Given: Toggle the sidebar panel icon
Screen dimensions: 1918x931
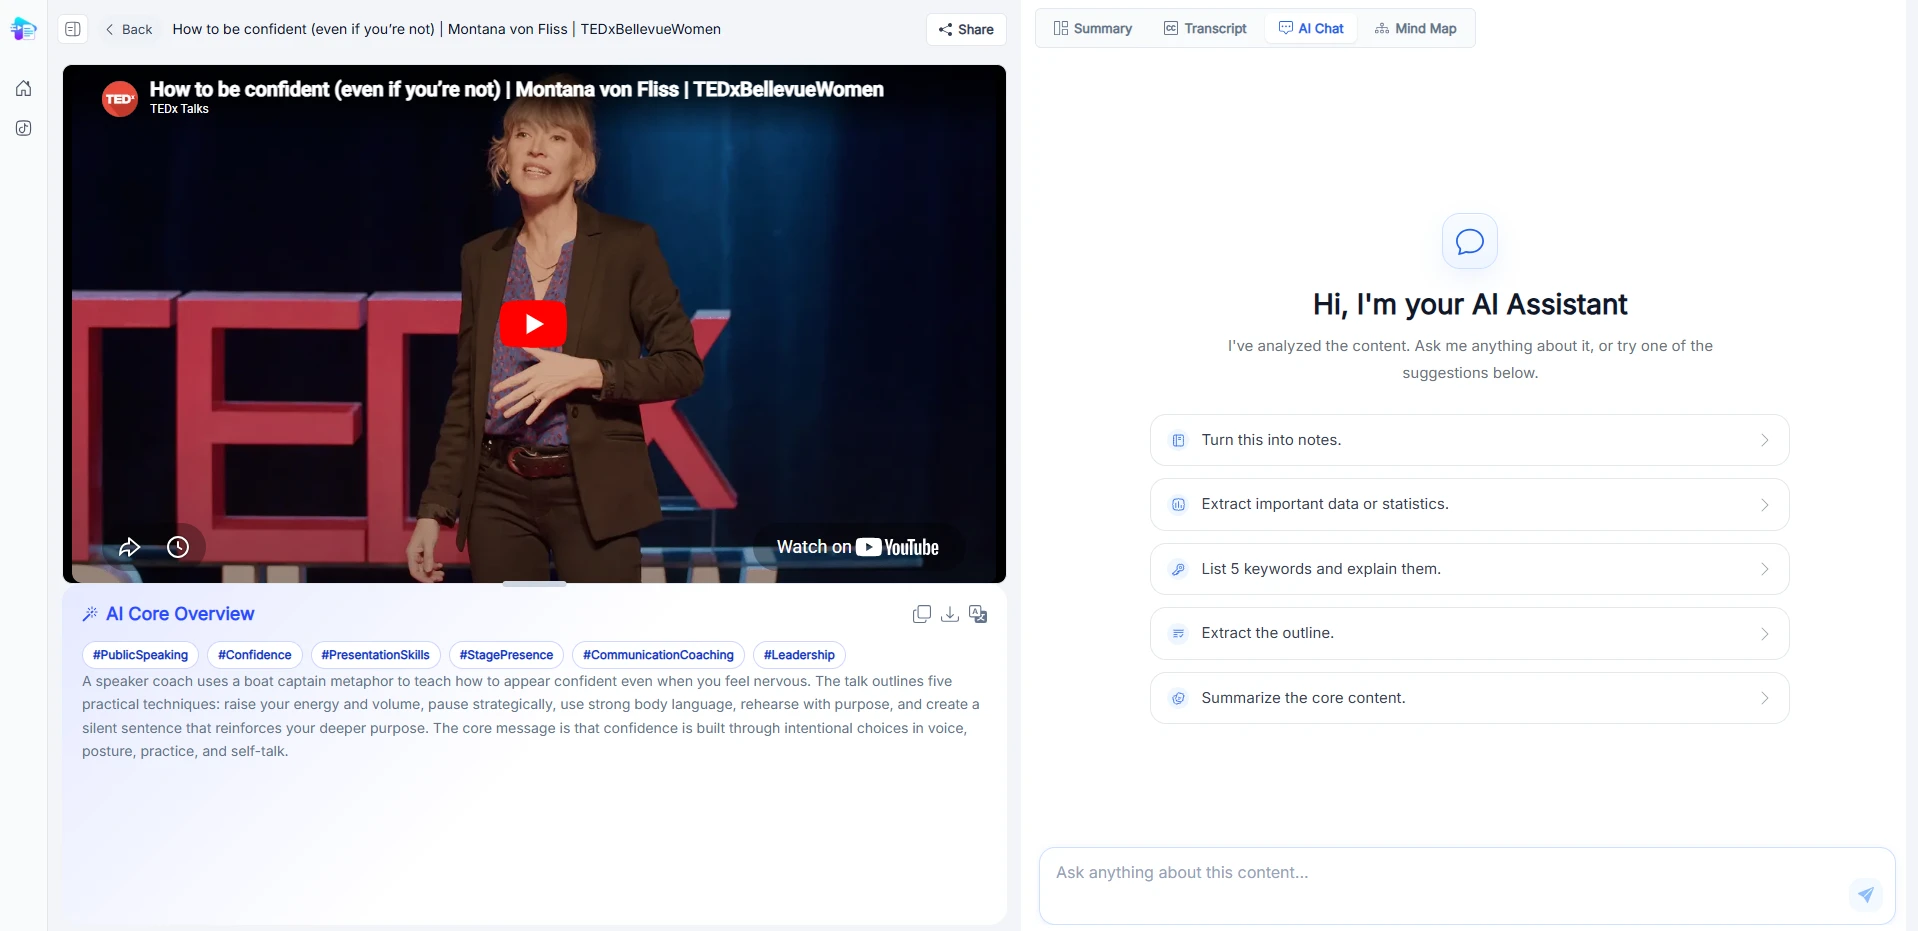Looking at the screenshot, I should [73, 29].
